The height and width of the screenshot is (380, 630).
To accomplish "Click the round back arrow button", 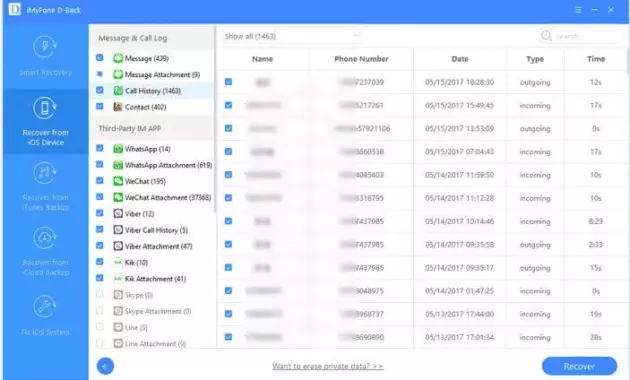I will (x=105, y=366).
